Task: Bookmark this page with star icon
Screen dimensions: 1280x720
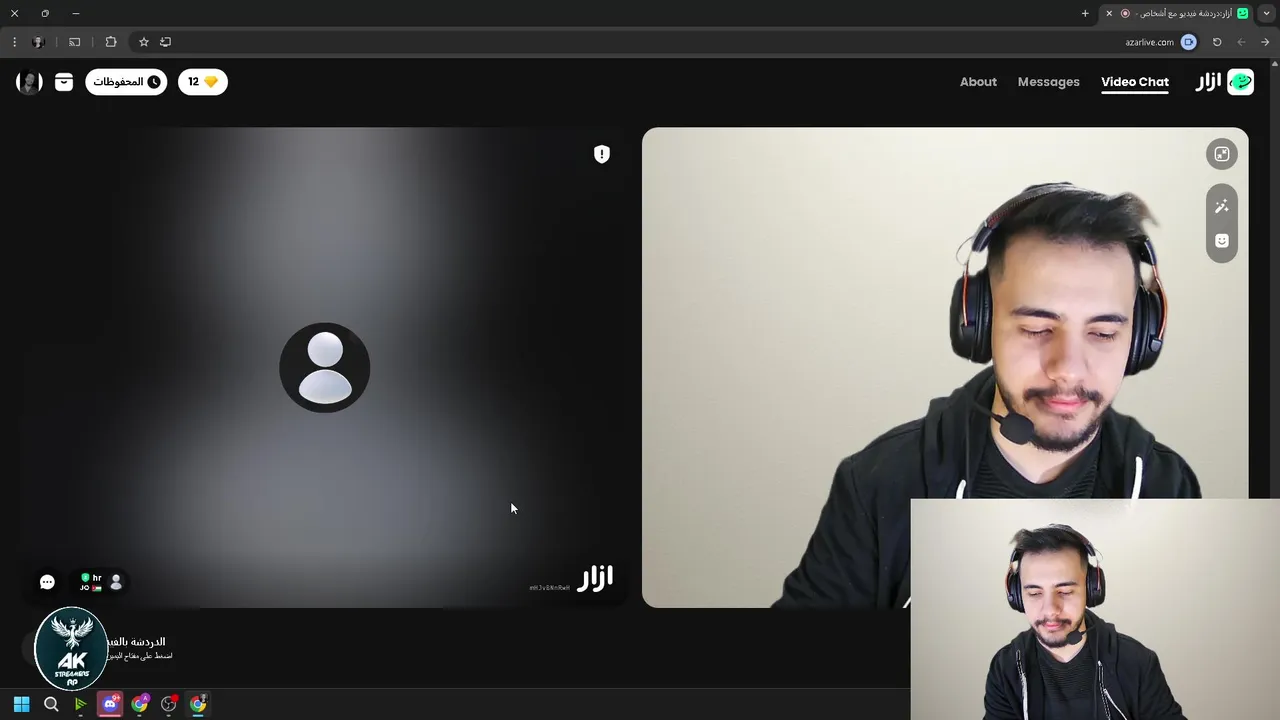Action: click(x=143, y=42)
